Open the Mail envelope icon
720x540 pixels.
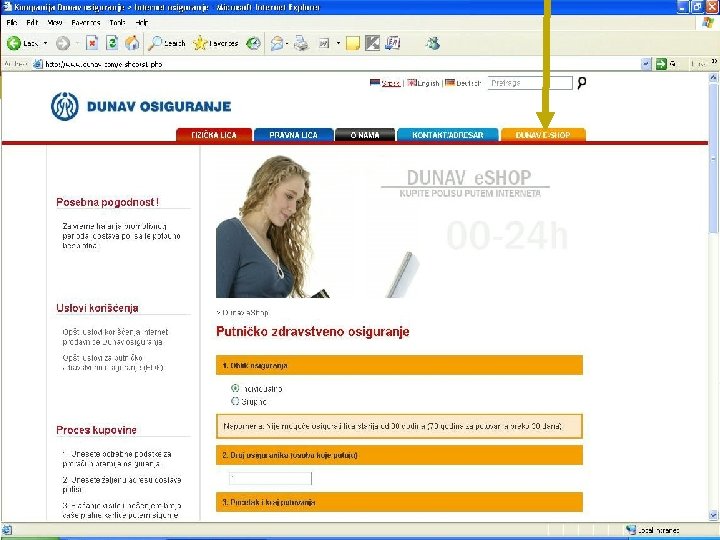(x=277, y=43)
